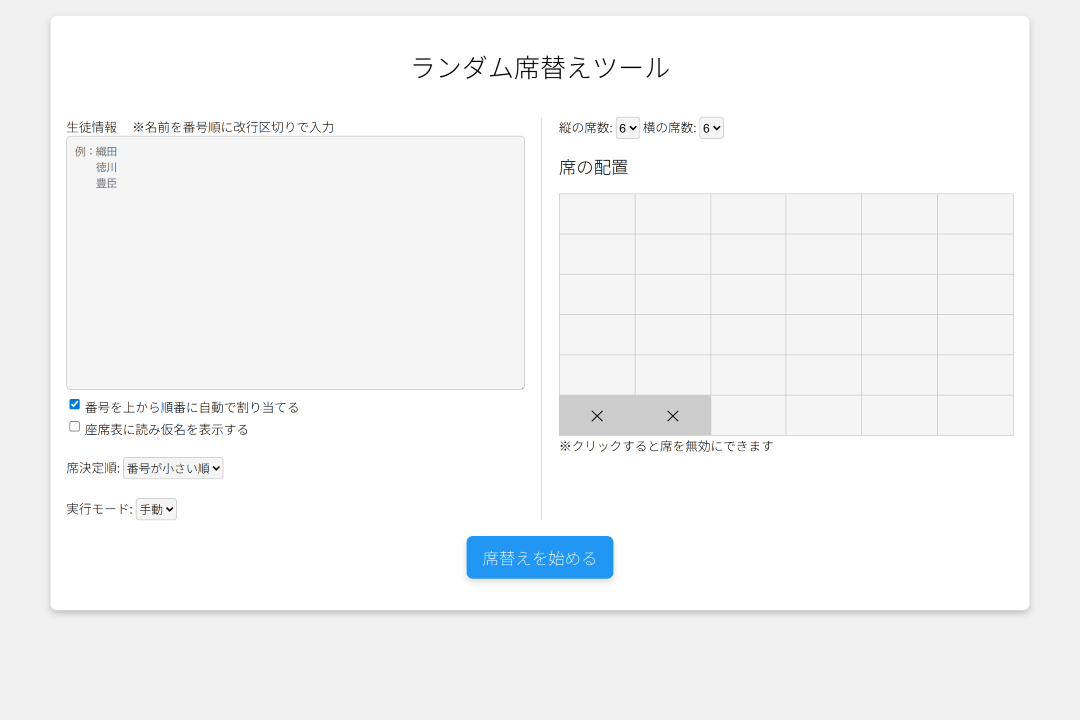Disable the seat right of the × seats
This screenshot has width=1080, height=720.
point(749,414)
